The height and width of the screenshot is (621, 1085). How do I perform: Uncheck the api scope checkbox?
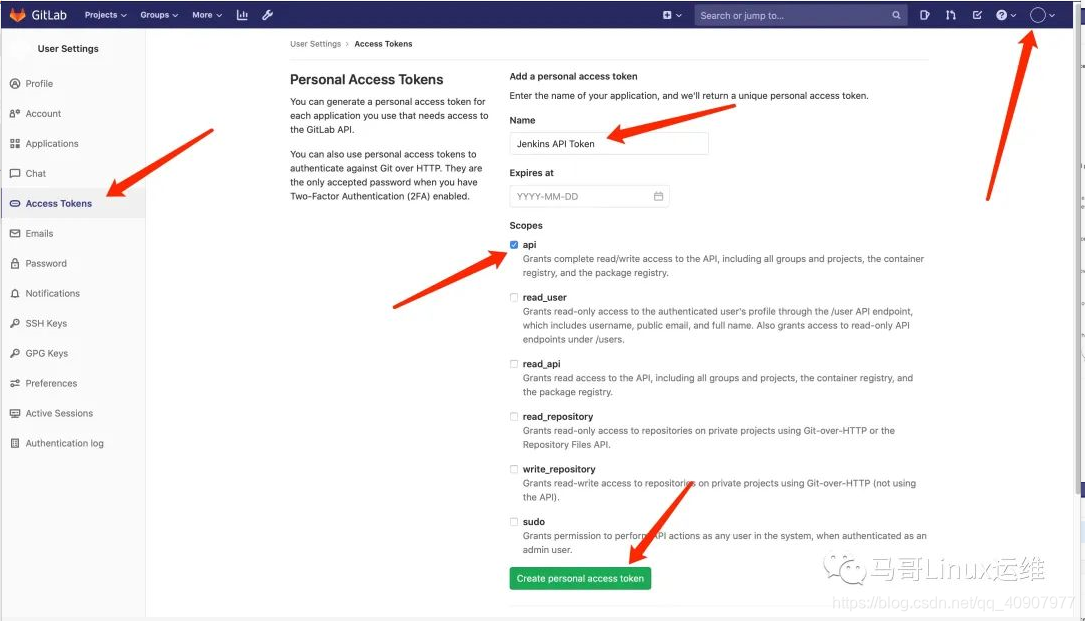[513, 244]
